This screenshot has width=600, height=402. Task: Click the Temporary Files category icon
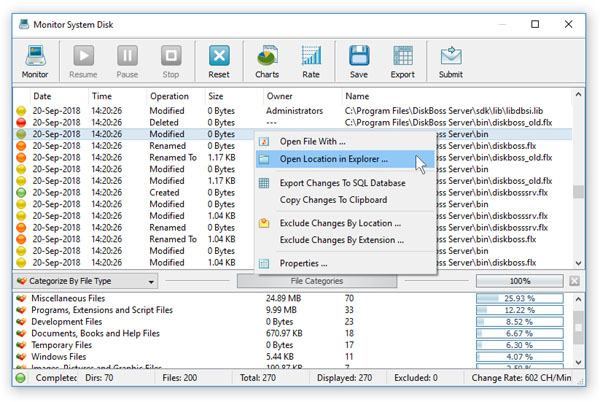(x=21, y=345)
